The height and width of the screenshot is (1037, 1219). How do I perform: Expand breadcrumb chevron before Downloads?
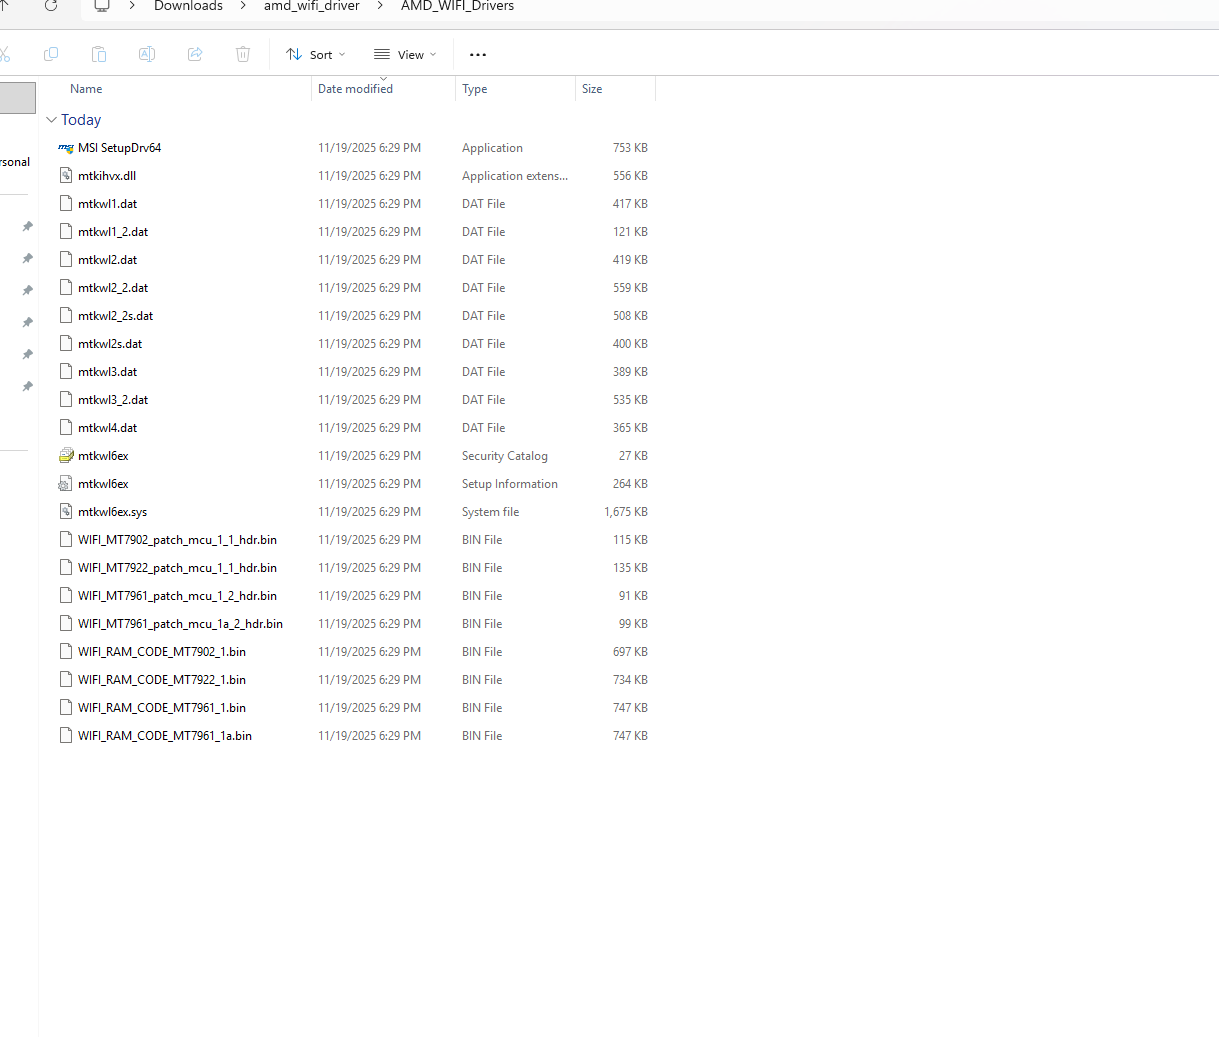(132, 6)
